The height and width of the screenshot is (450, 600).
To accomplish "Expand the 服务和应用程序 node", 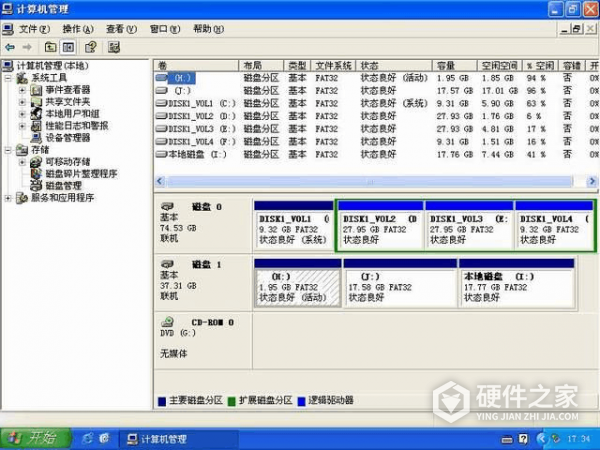I will (x=8, y=197).
